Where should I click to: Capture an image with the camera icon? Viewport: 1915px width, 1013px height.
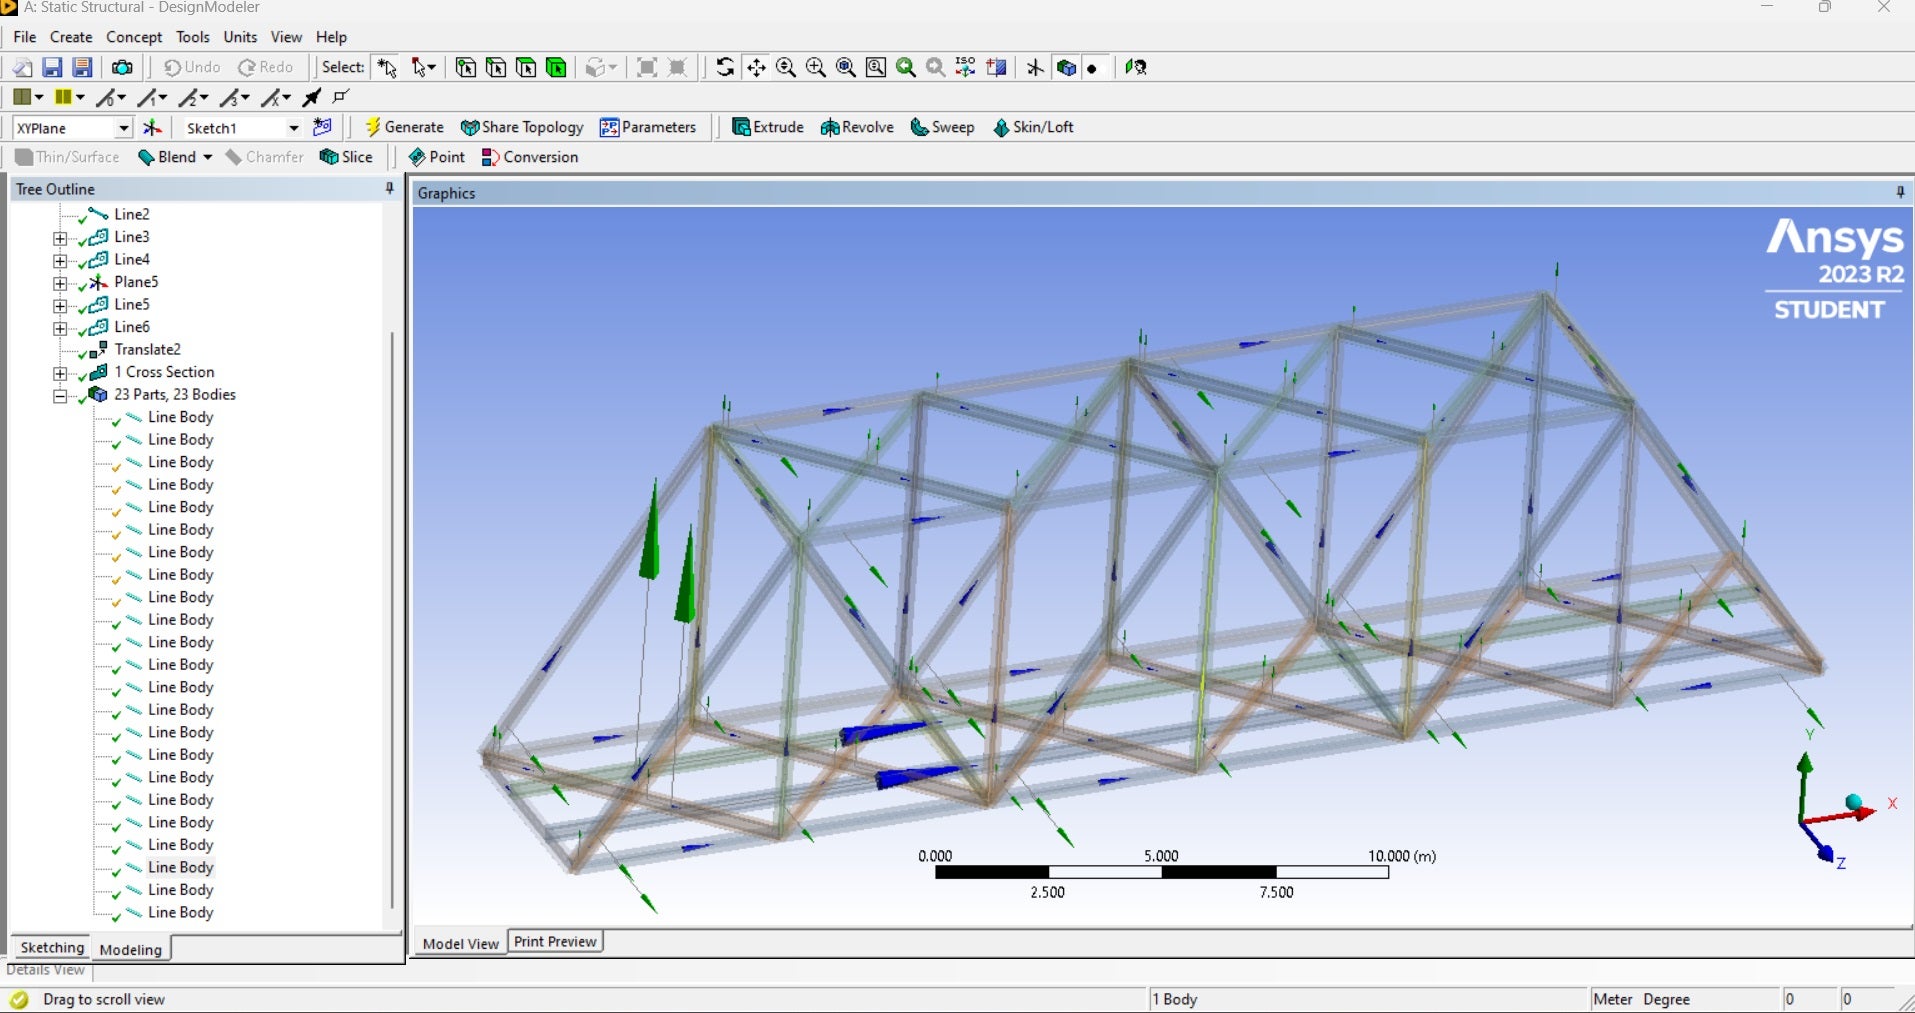[x=122, y=67]
